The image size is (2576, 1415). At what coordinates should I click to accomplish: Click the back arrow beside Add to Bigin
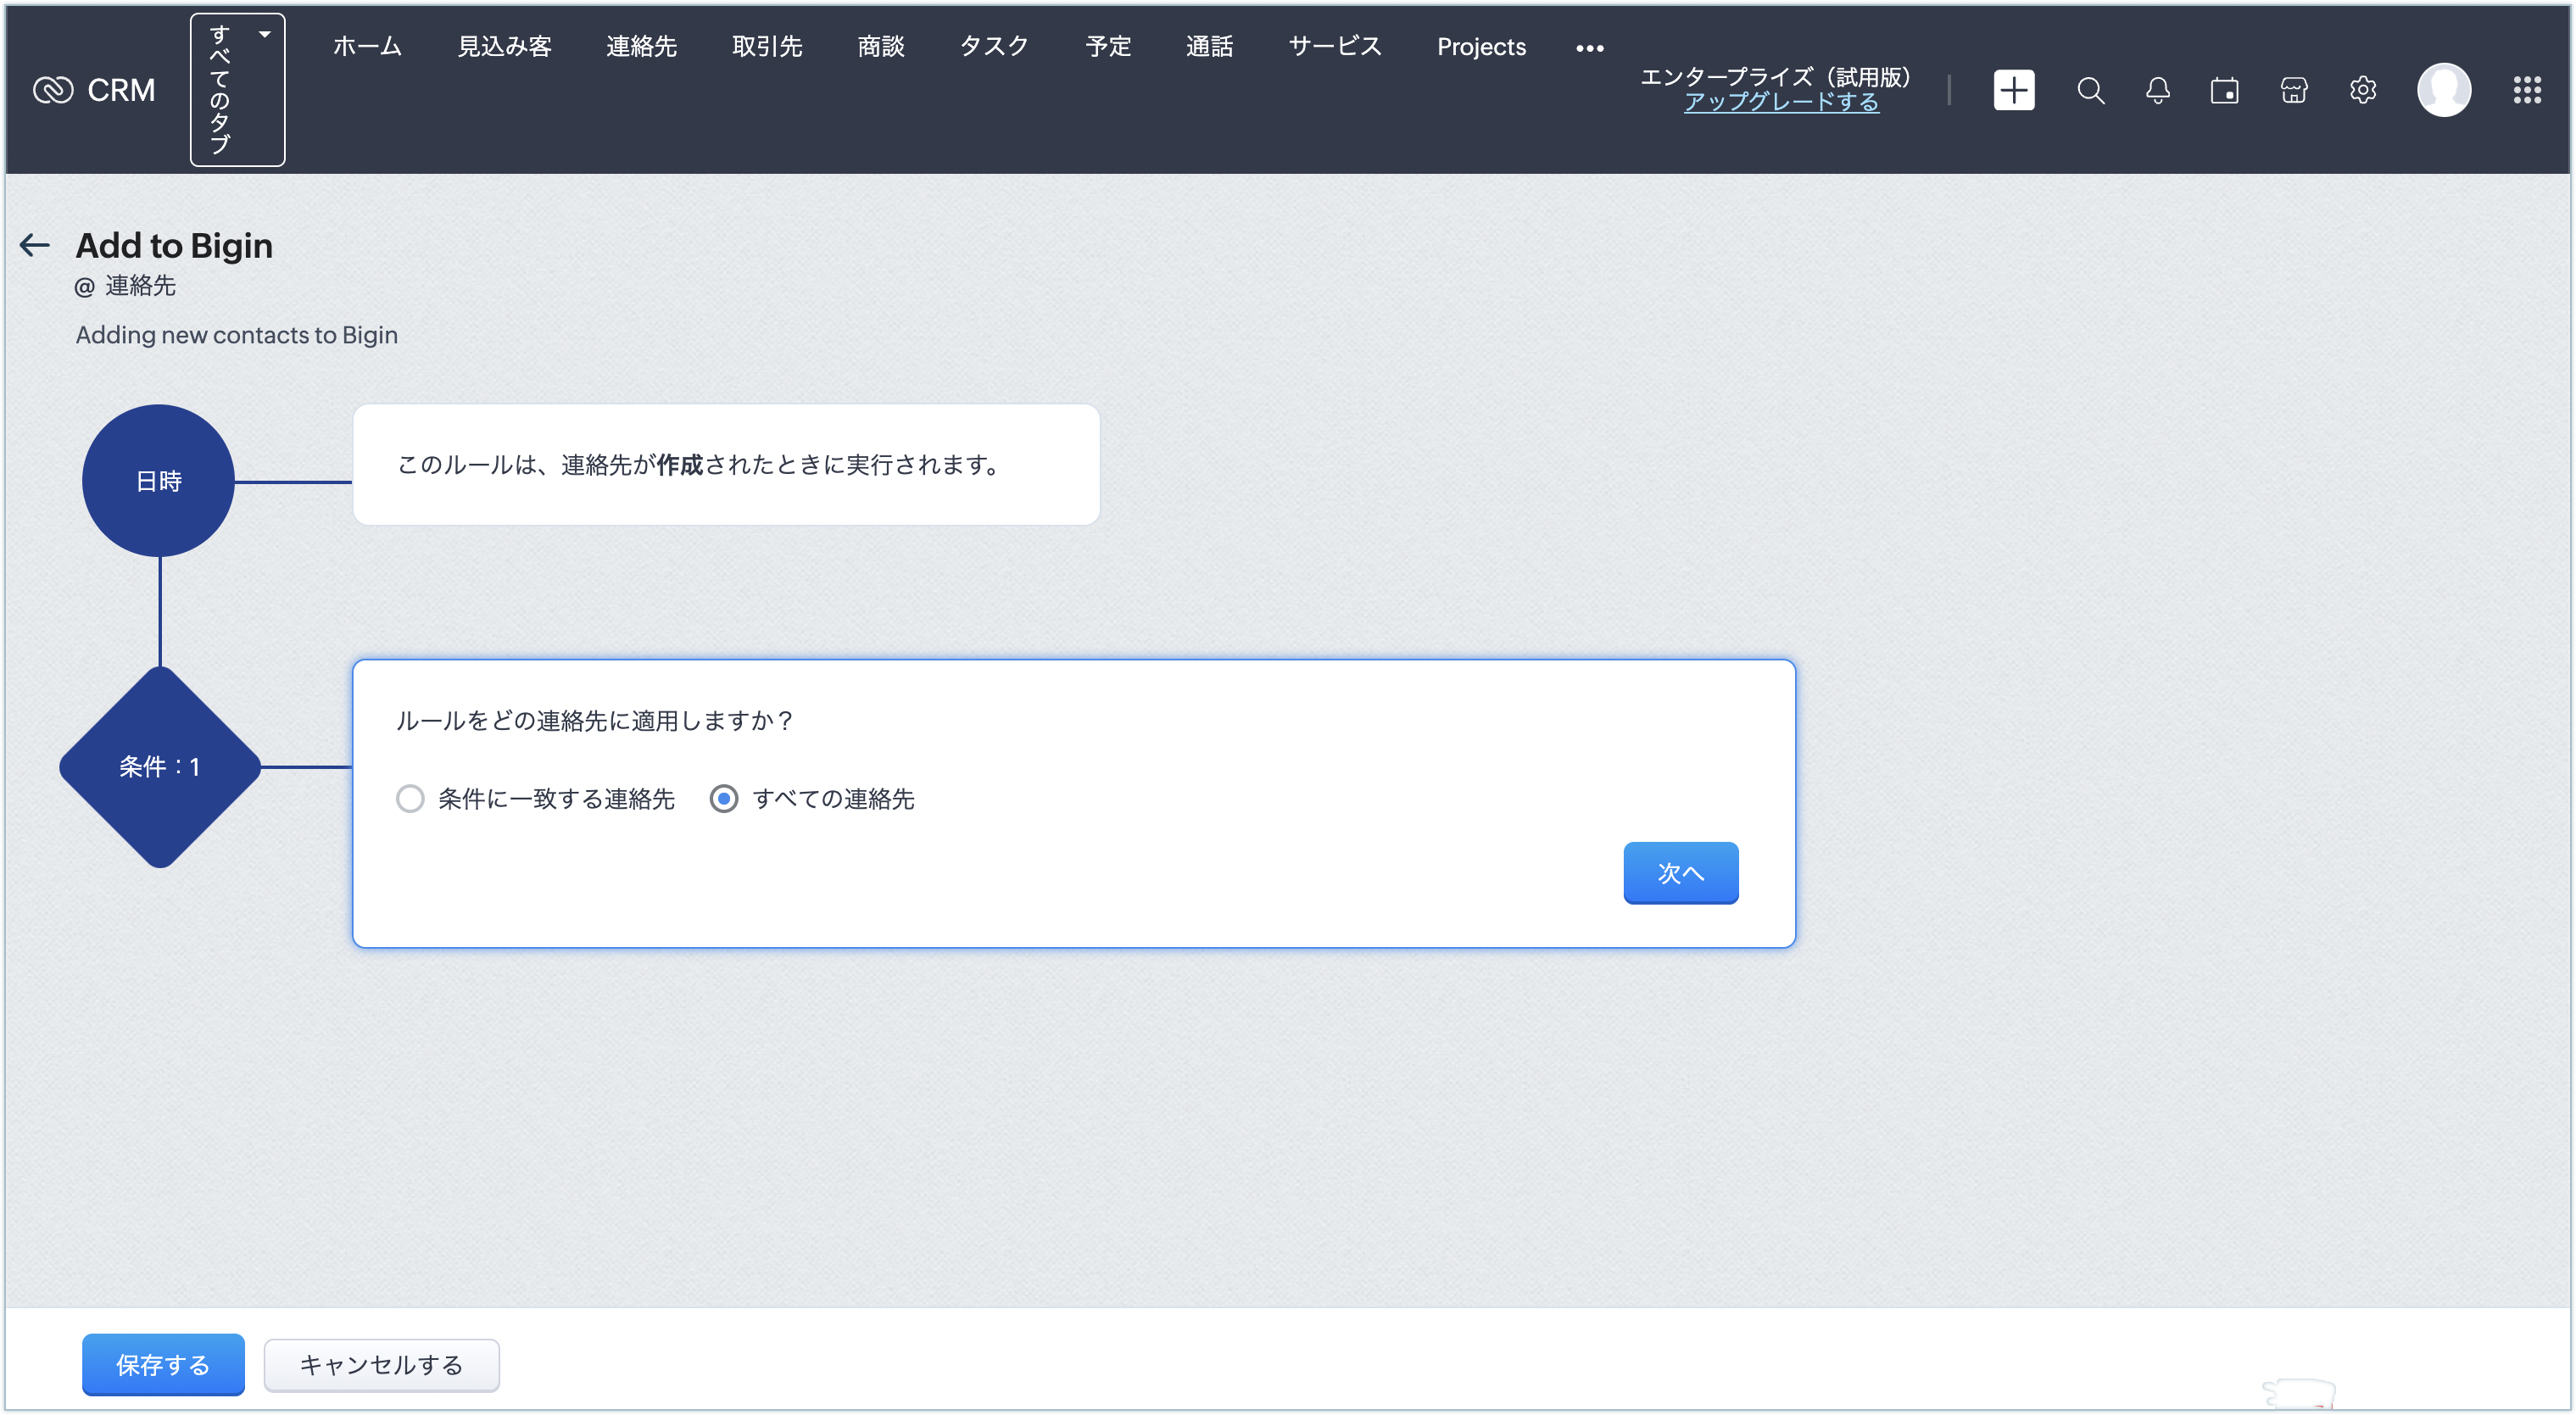(35, 245)
